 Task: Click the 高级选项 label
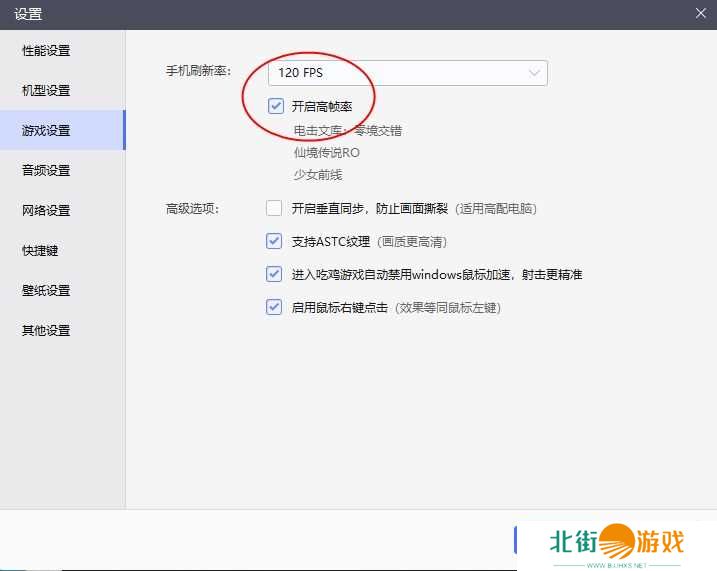(x=192, y=209)
